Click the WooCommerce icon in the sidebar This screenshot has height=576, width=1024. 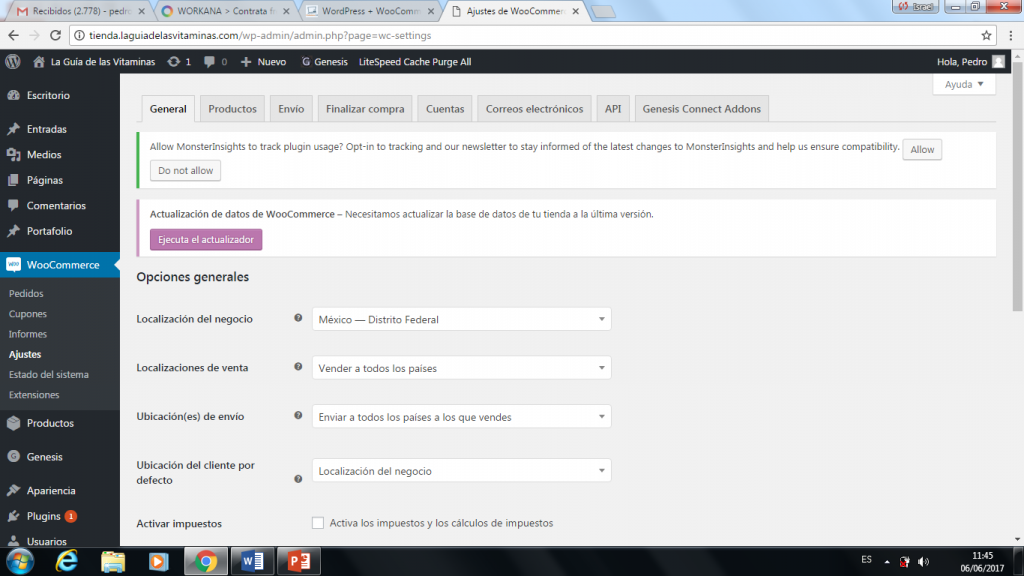[14, 265]
